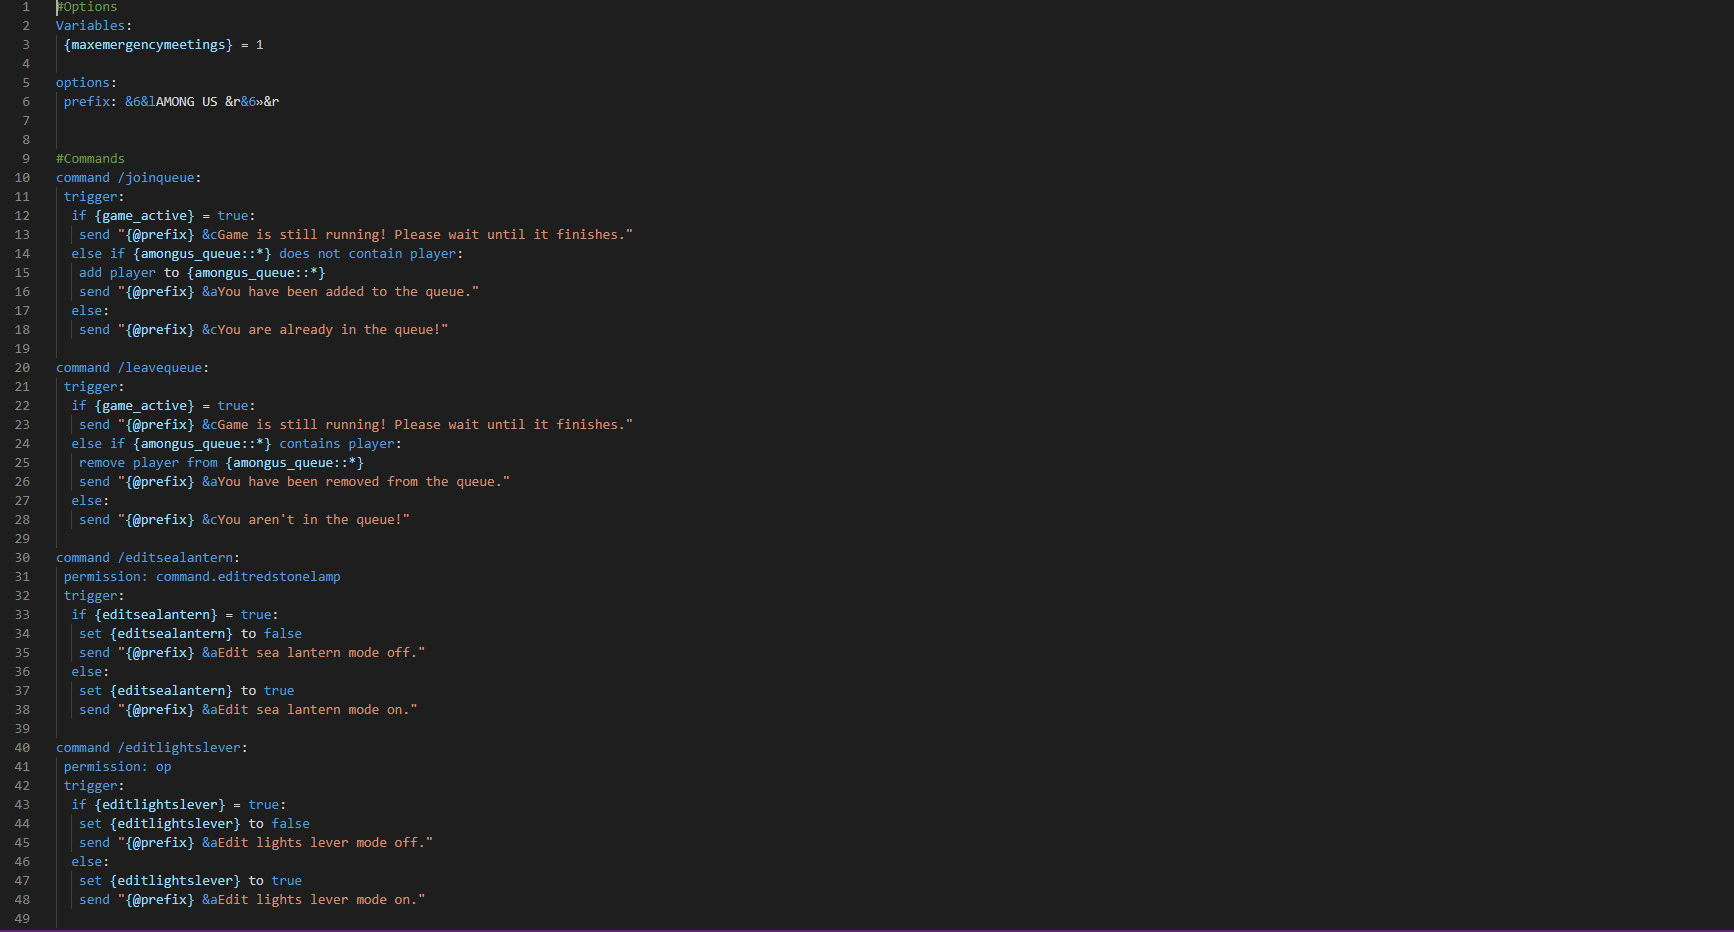Click 'permission: op' line
The width and height of the screenshot is (1734, 932).
(118, 767)
